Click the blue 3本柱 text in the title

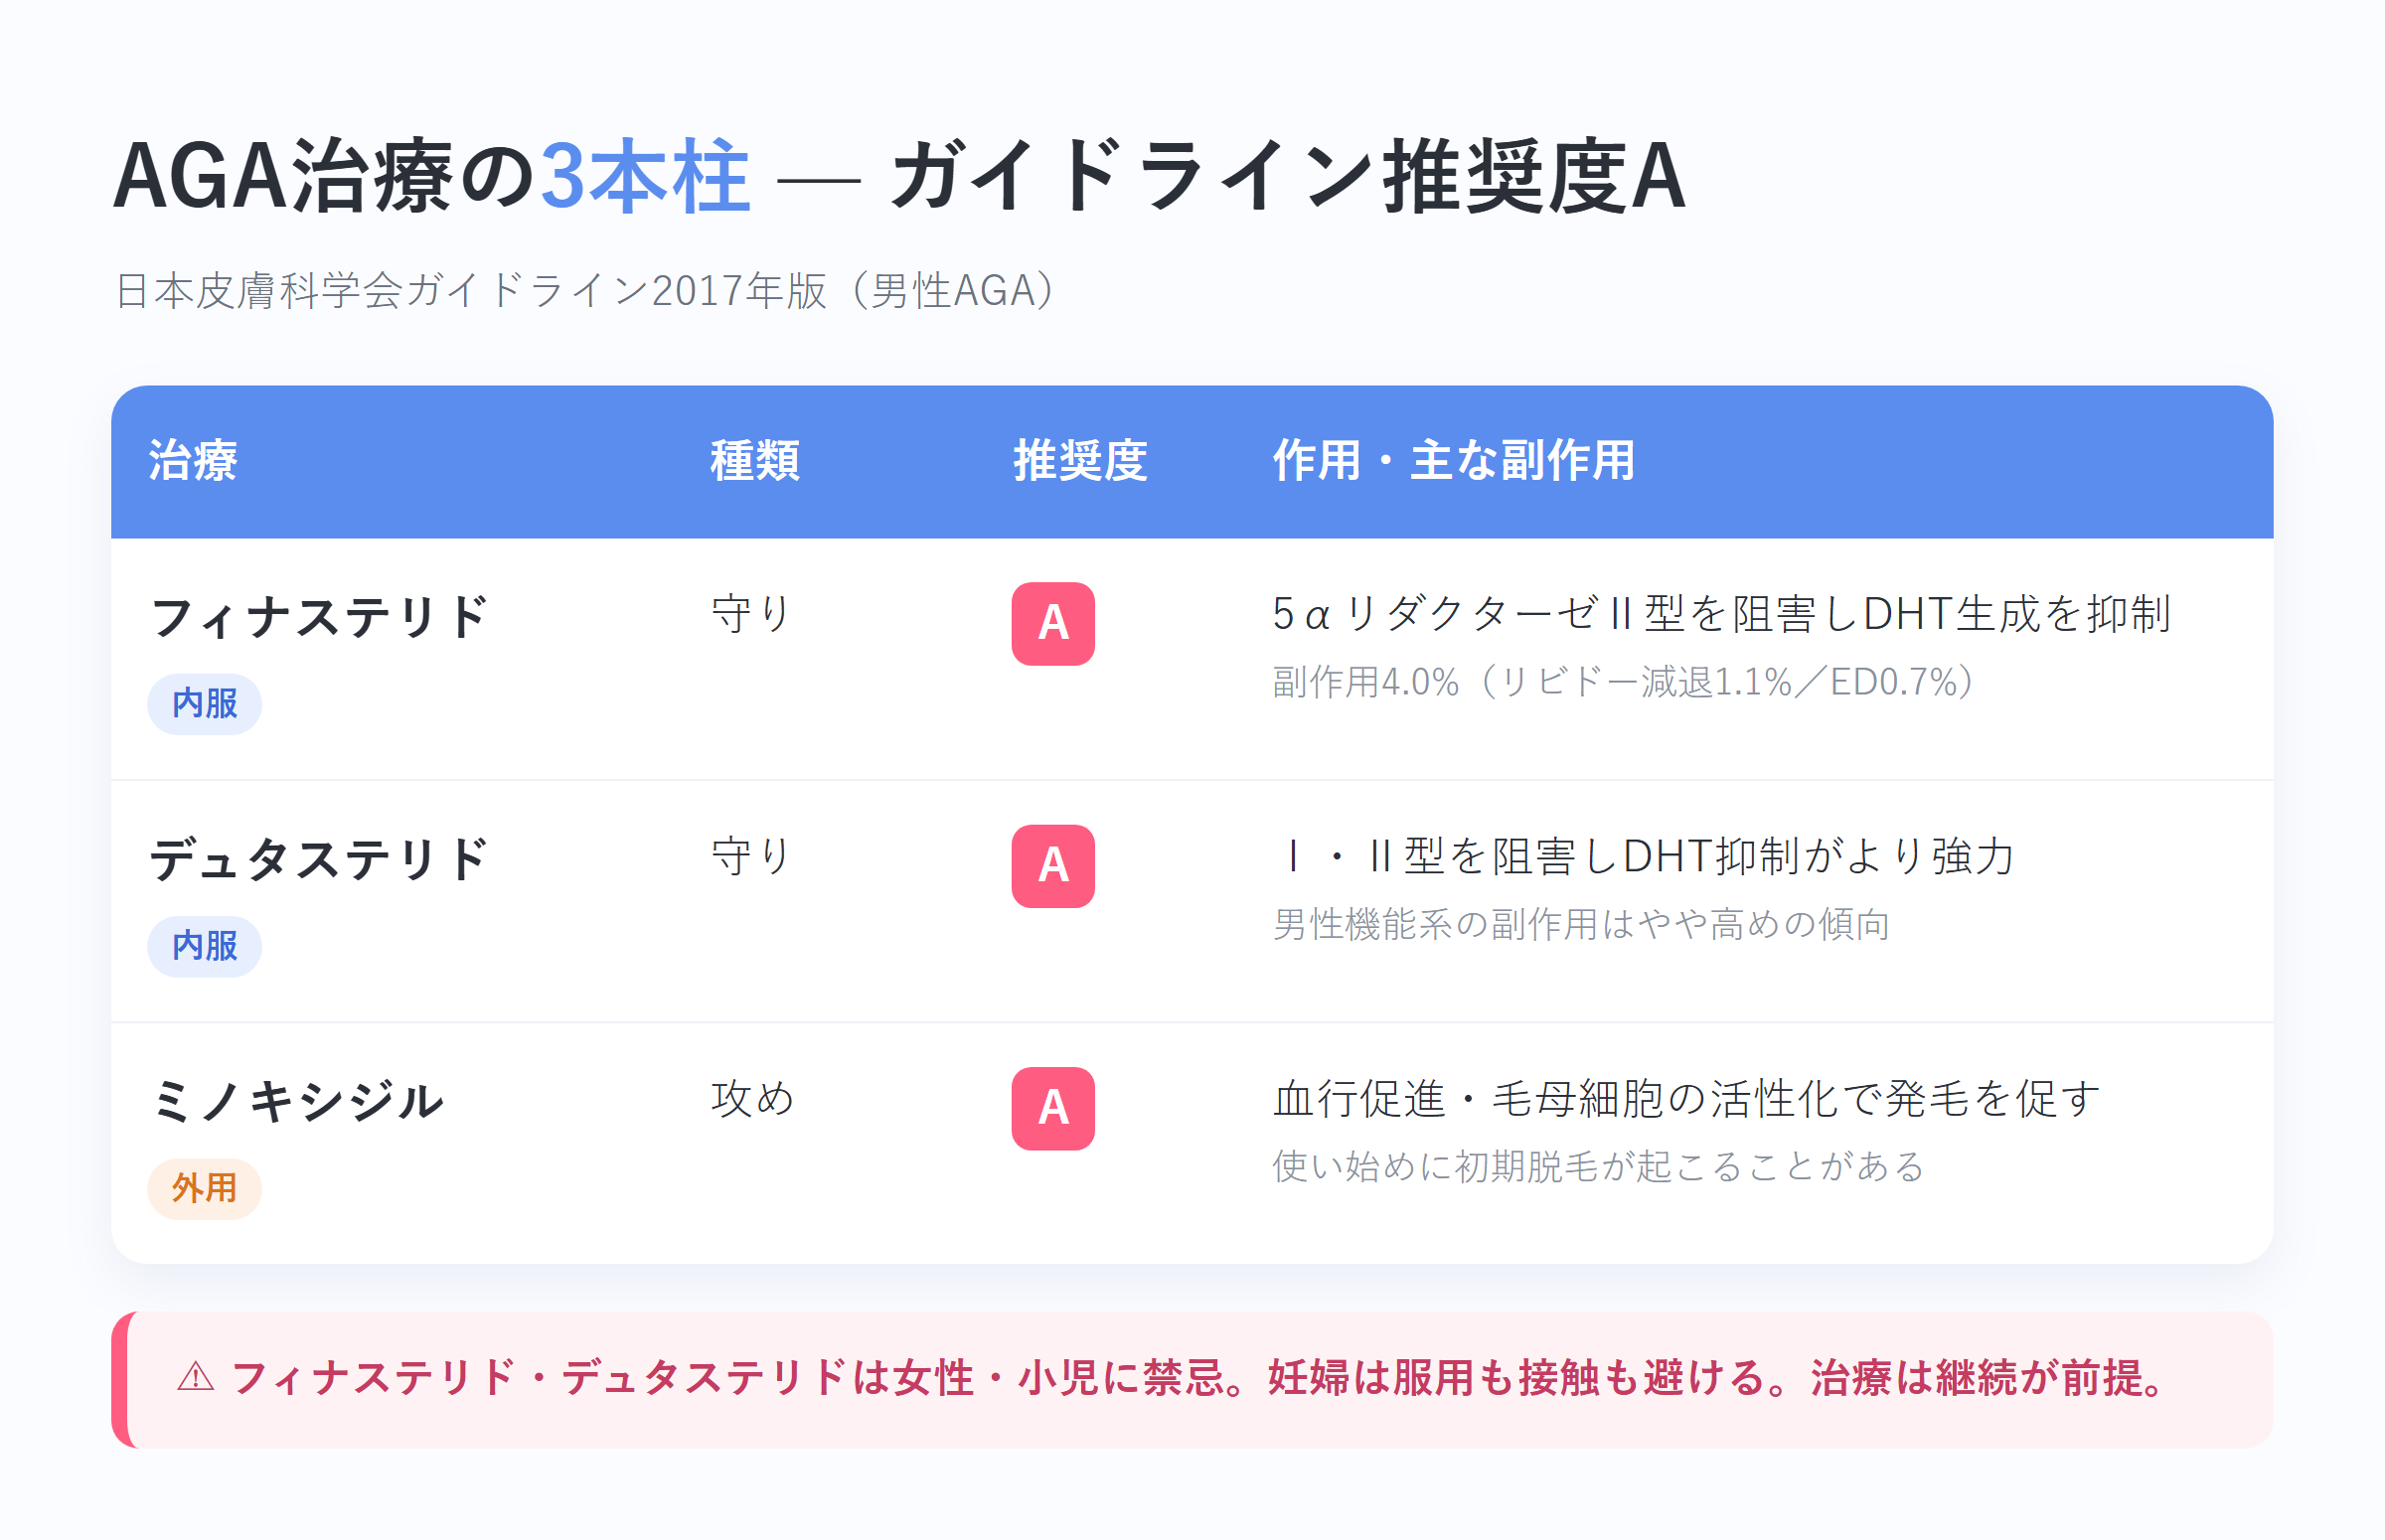(x=645, y=177)
